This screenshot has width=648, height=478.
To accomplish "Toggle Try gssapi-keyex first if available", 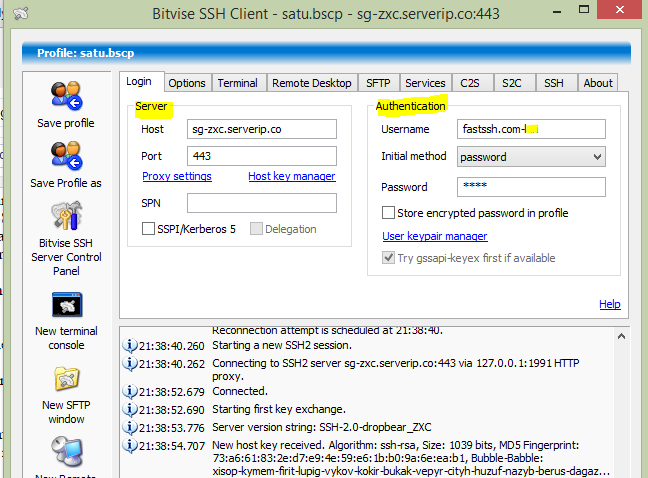I will [388, 258].
